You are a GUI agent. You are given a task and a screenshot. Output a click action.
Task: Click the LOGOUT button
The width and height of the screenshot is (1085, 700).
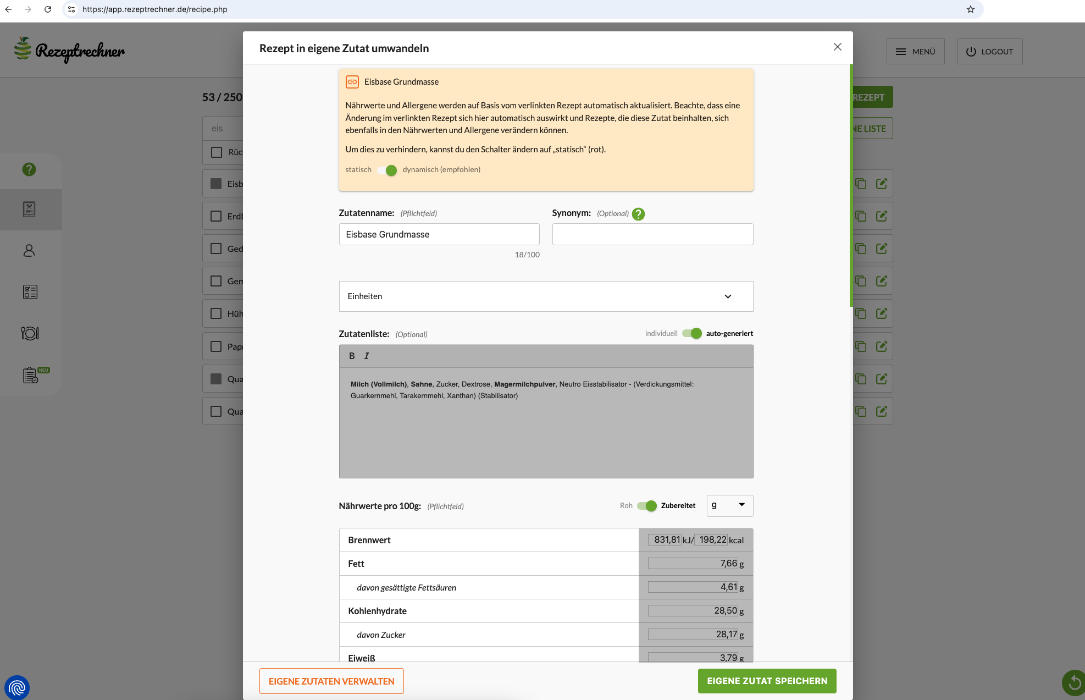(989, 52)
